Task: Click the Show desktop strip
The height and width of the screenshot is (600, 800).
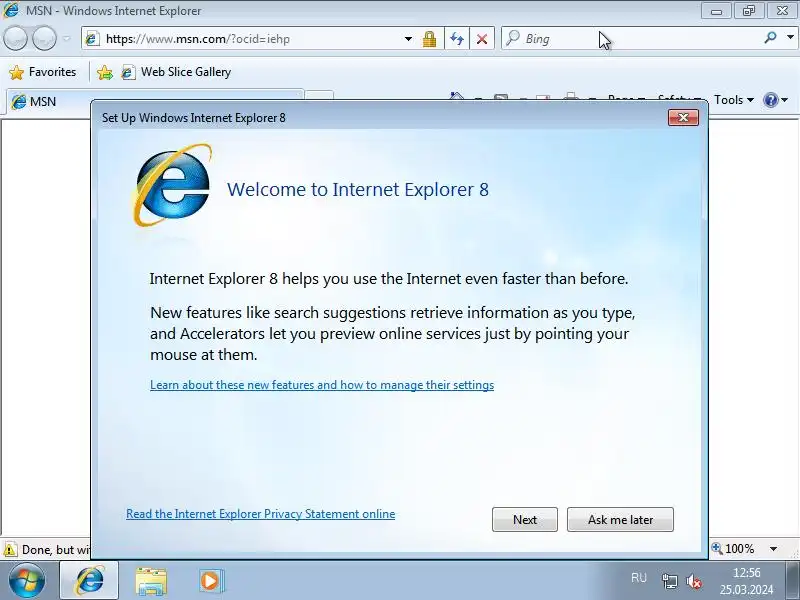Action: (793, 581)
